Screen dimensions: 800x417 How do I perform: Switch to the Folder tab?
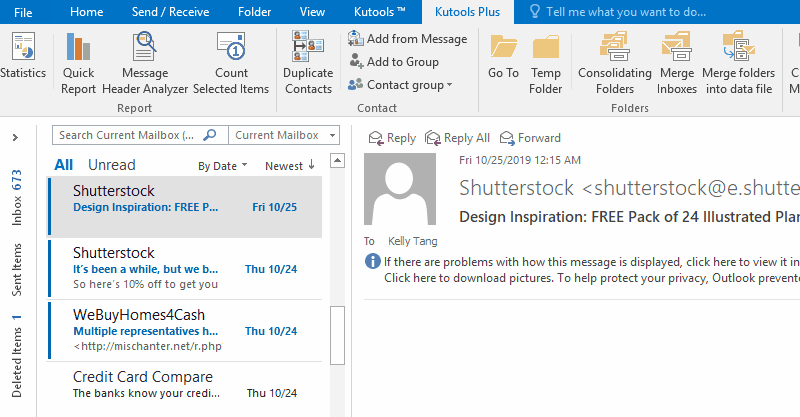pos(254,12)
